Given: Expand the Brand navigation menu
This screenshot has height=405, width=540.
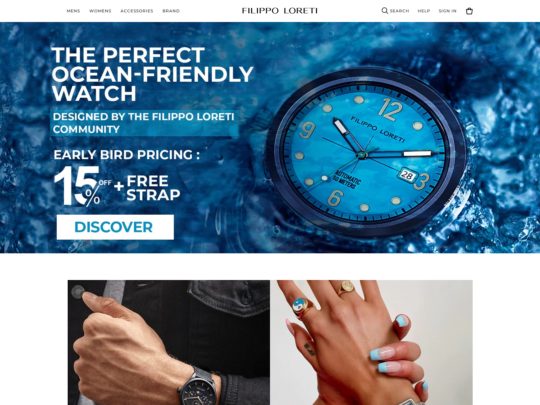Looking at the screenshot, I should click(x=171, y=11).
